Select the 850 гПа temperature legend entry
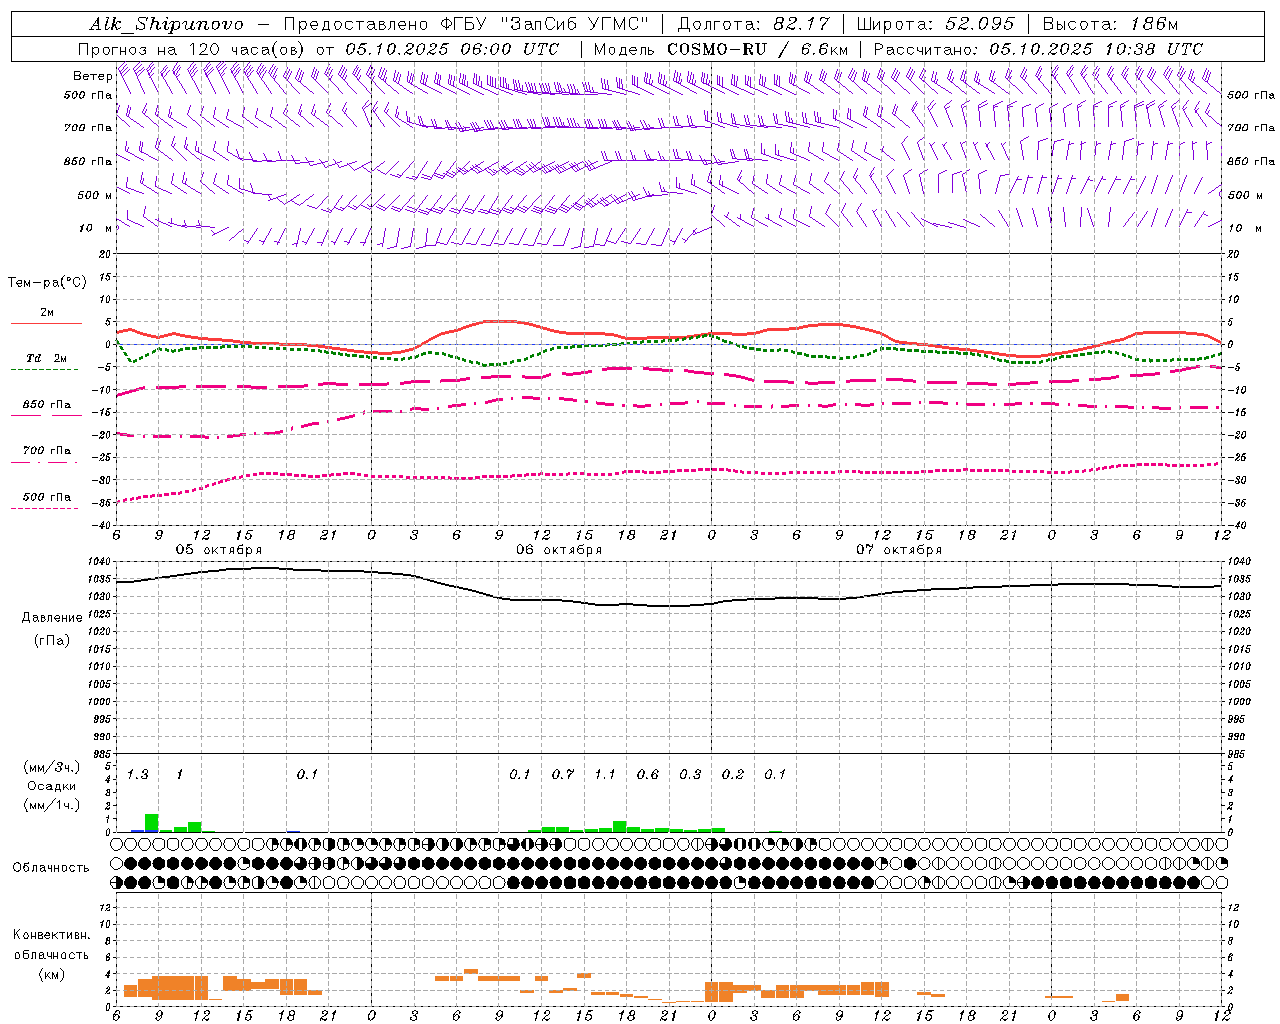Viewport: 1280px width, 1024px height. [x=46, y=408]
